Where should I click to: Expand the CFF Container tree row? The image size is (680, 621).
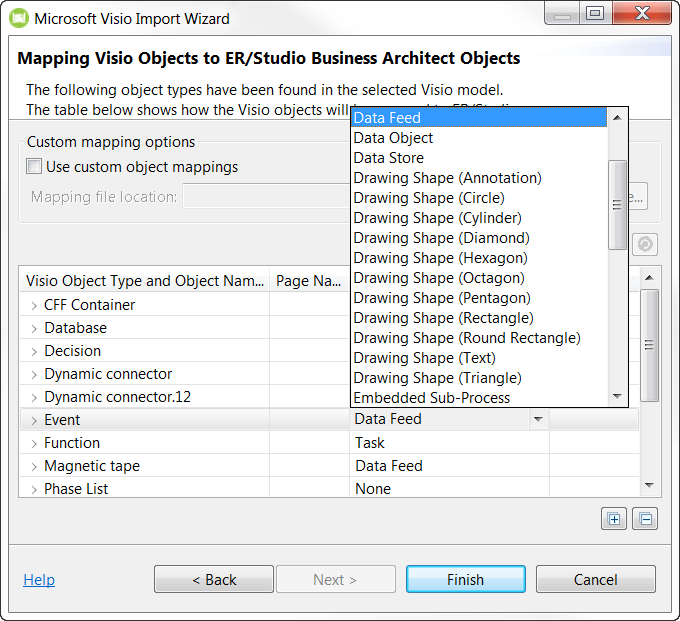tap(34, 305)
